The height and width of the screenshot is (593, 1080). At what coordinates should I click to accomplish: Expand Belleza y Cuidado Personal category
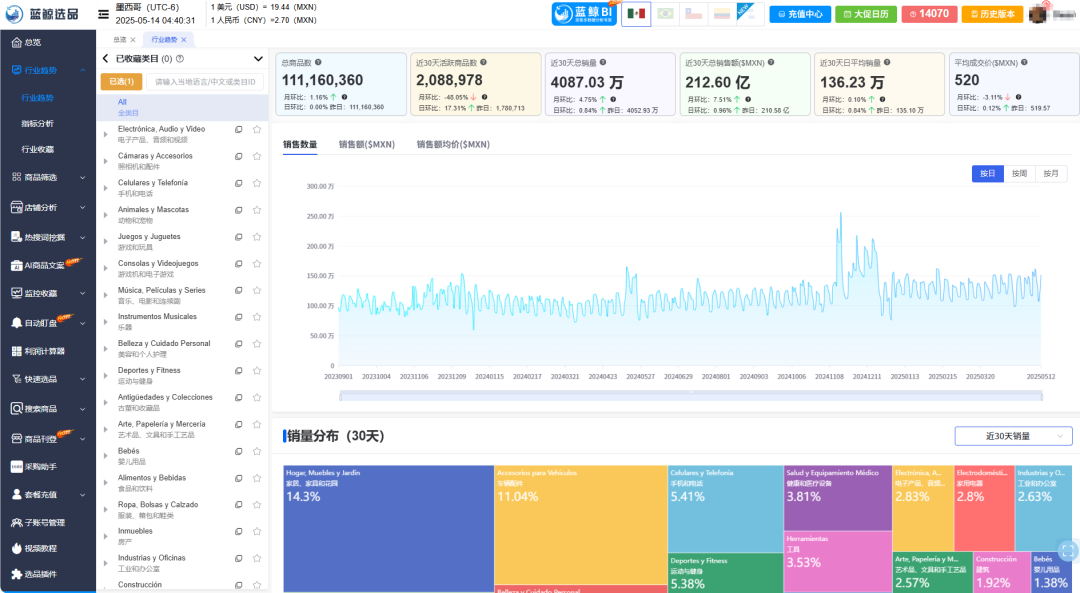(x=105, y=348)
